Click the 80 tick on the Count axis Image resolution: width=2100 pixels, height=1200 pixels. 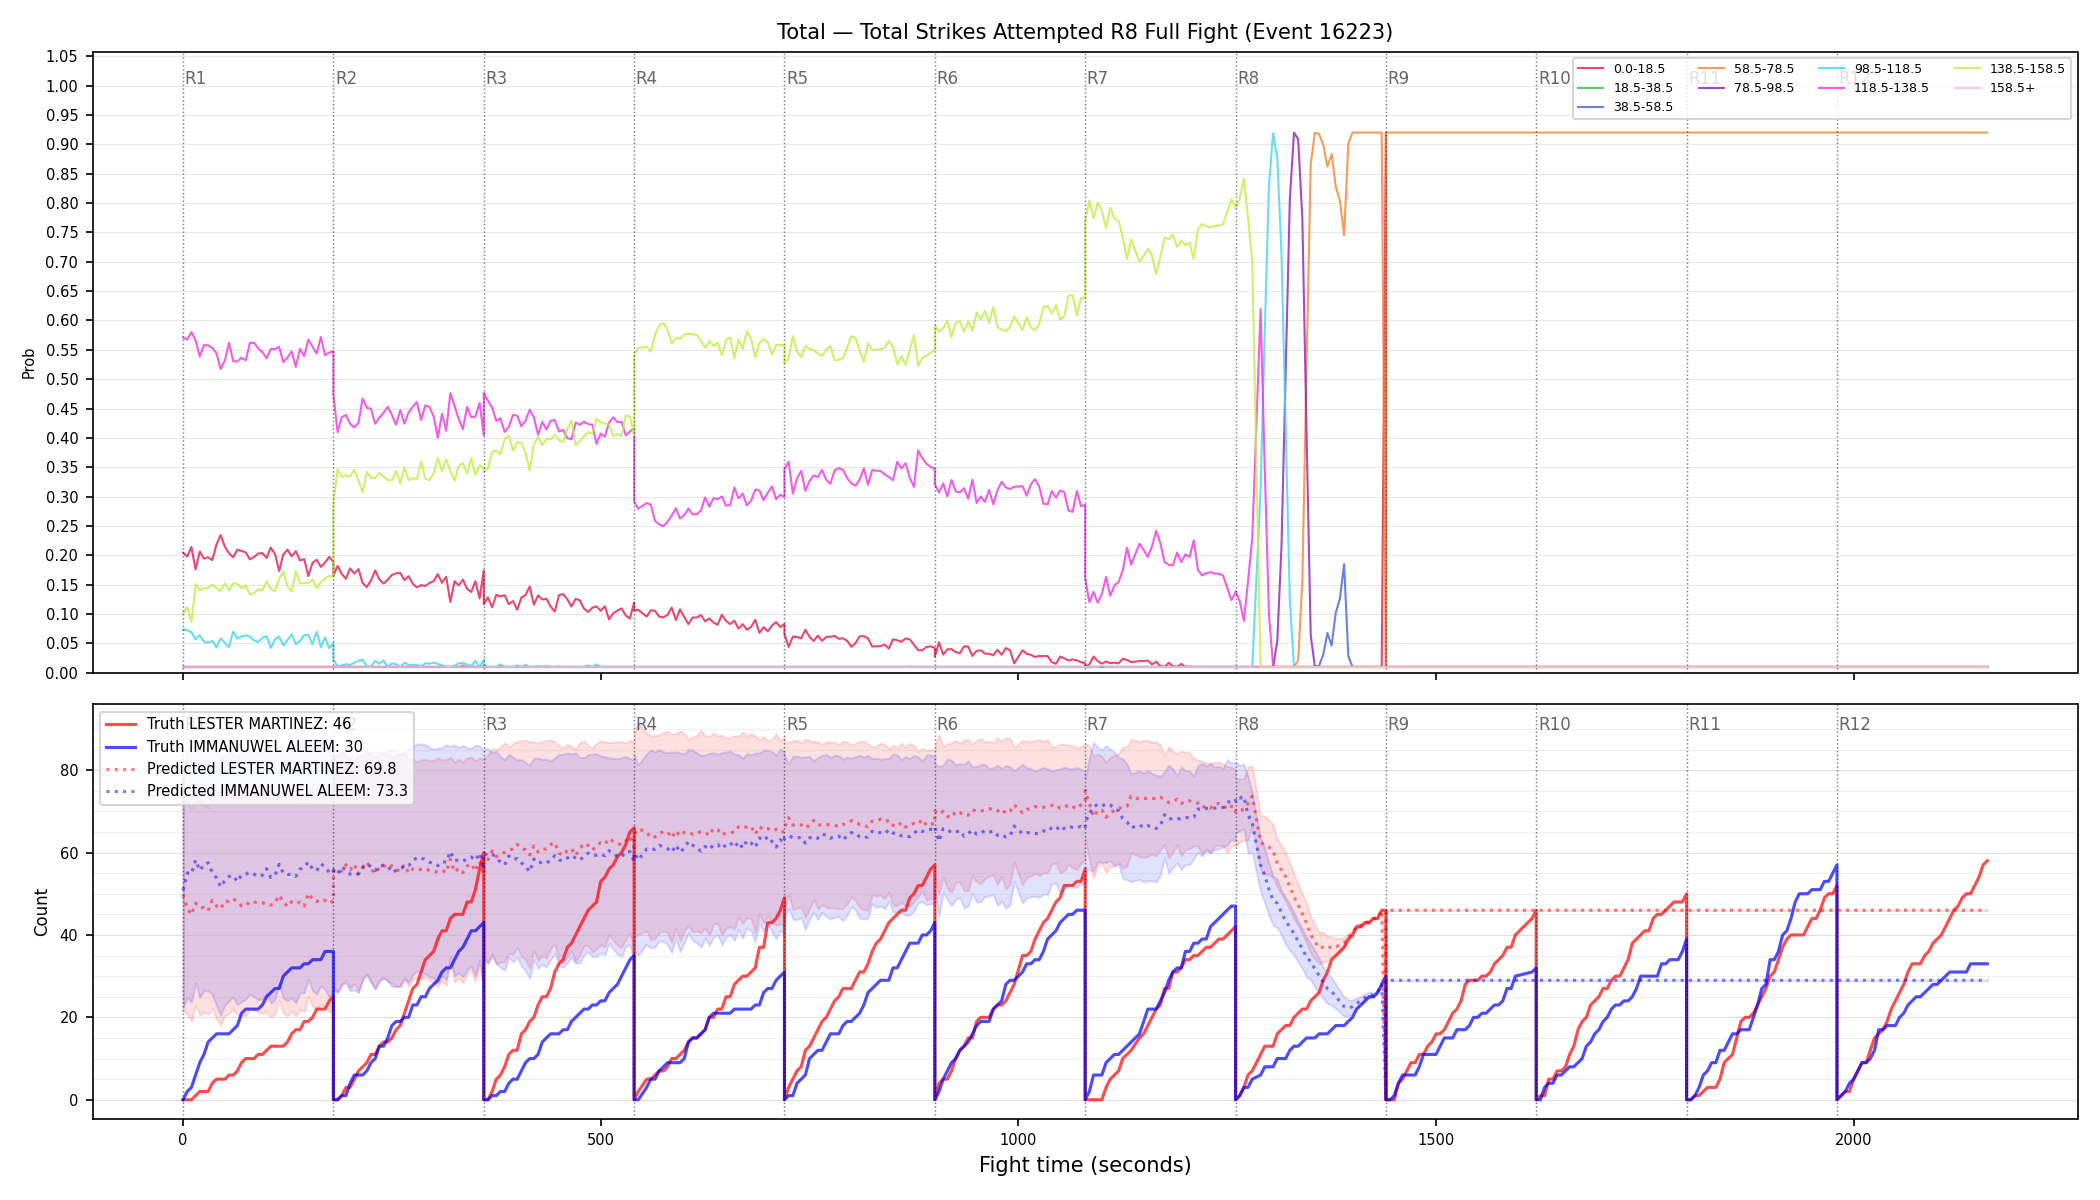[x=69, y=771]
